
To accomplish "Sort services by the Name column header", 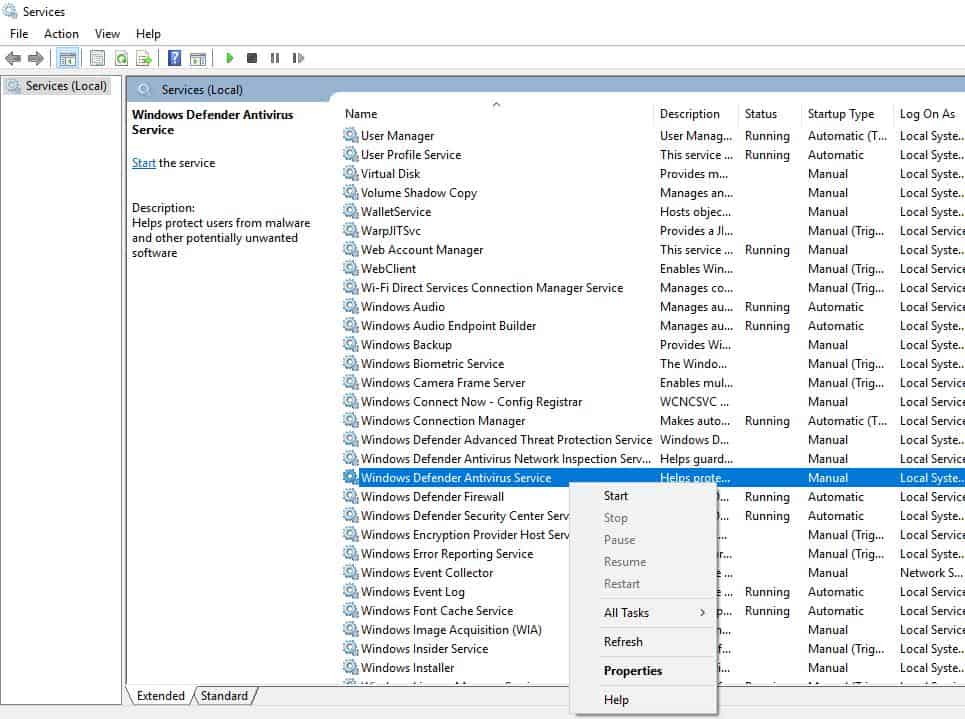I will (361, 114).
